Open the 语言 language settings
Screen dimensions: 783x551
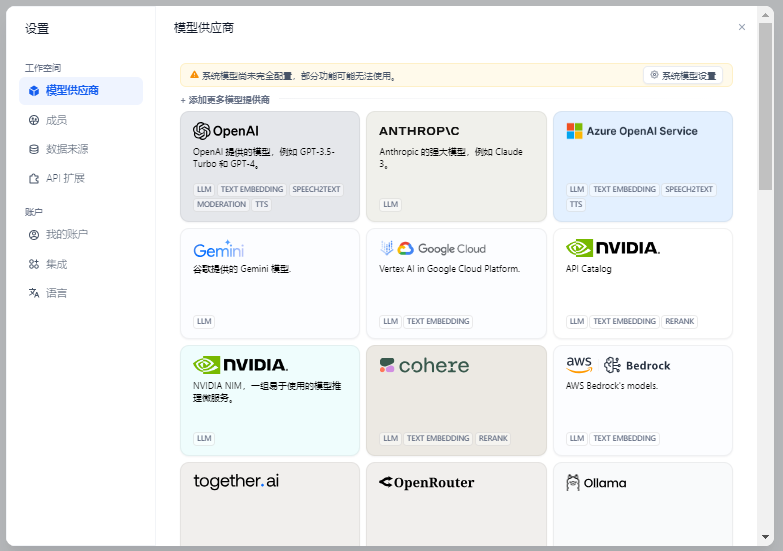(56, 293)
